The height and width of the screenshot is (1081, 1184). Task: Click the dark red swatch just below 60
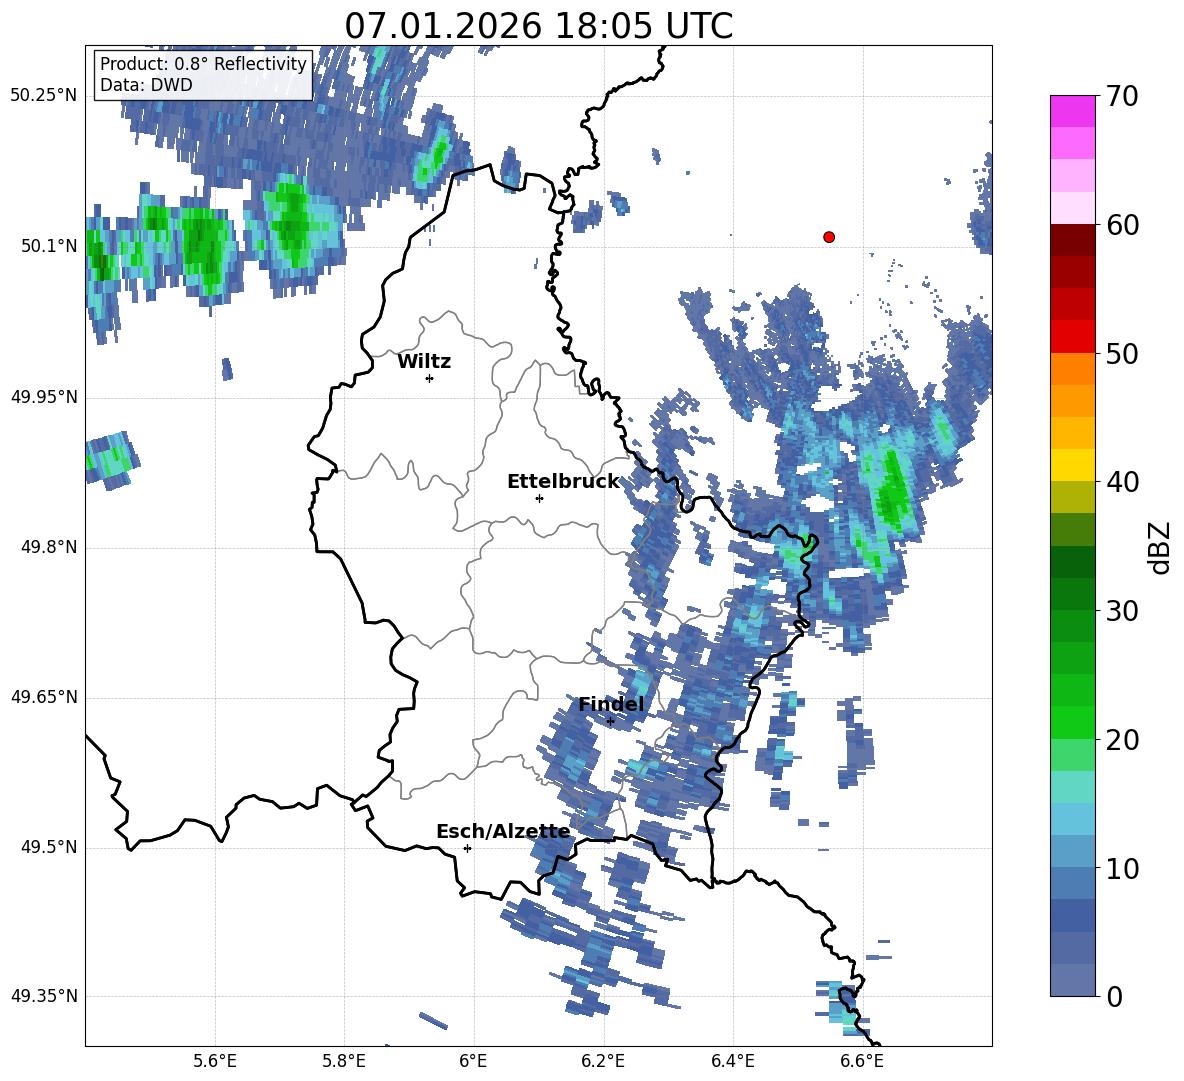pos(1072,240)
